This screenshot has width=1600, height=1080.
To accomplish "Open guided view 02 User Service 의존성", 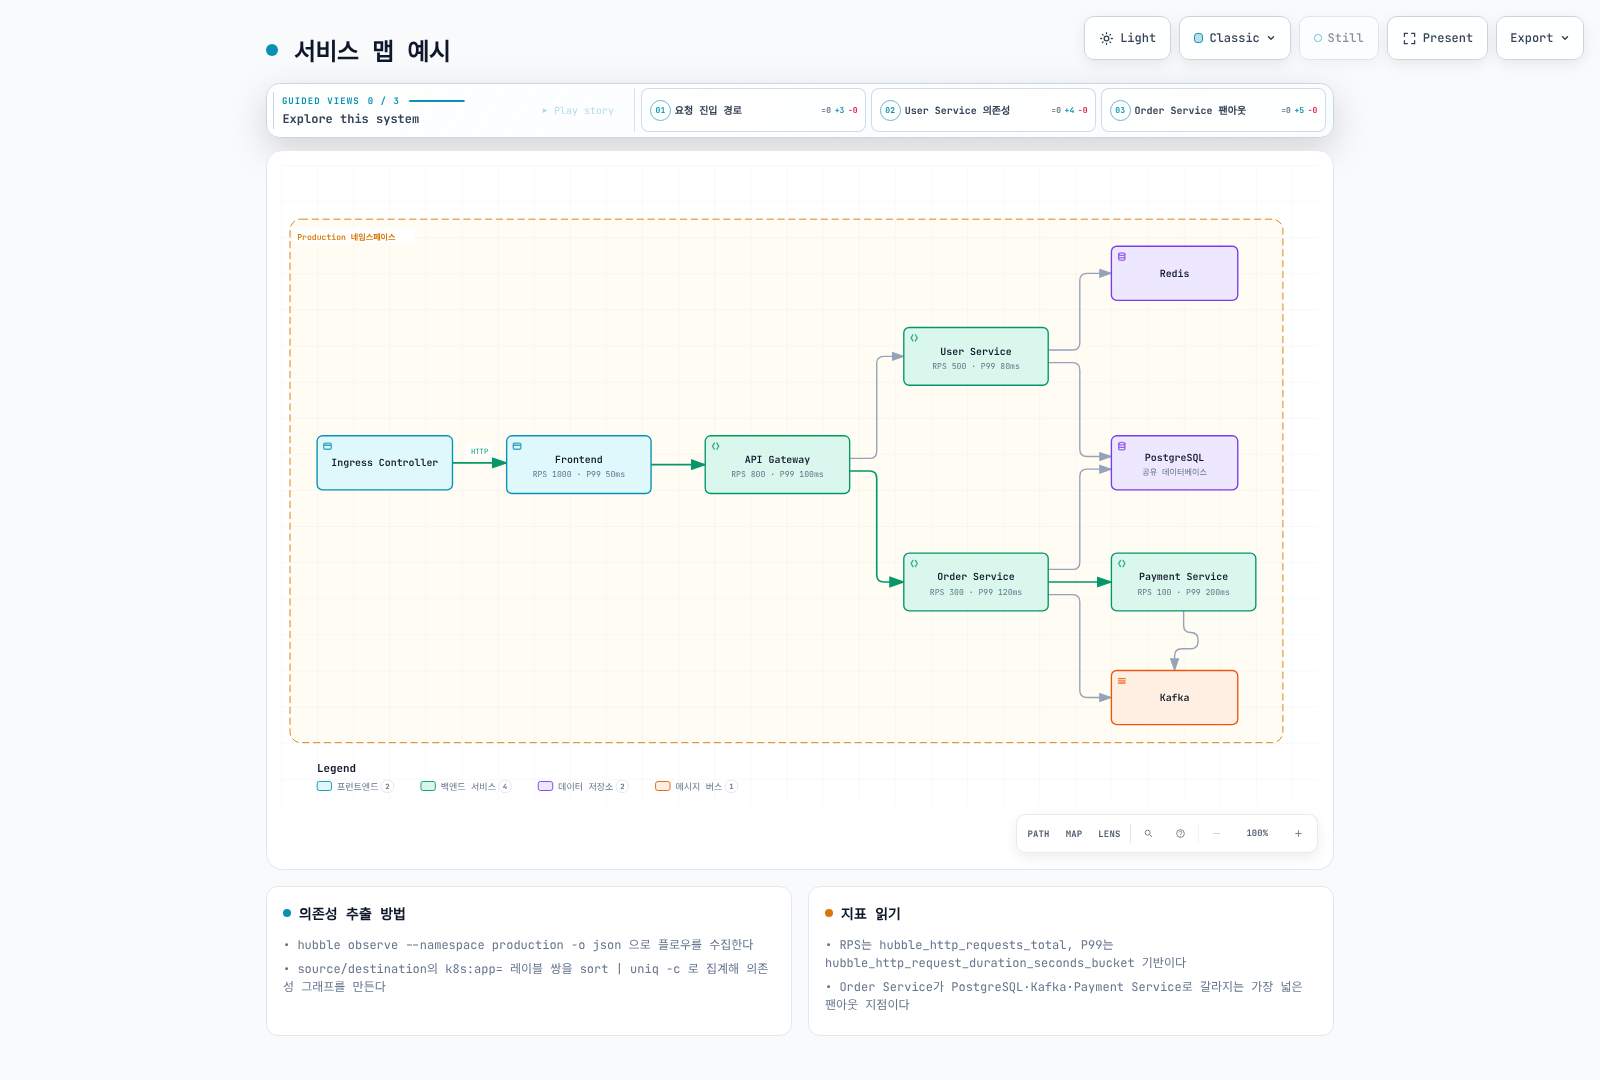I will click(x=983, y=110).
